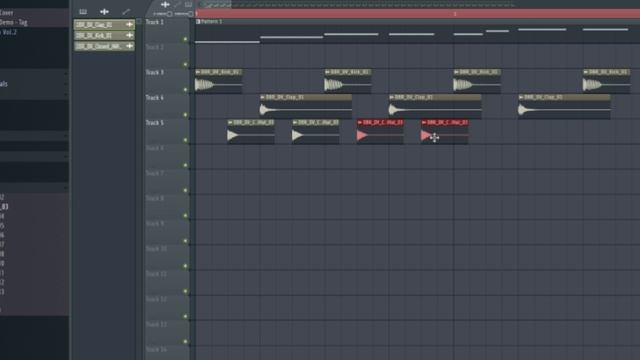Open the menu arrow on the second clap clip
The image size is (640, 360).
coord(392,98)
